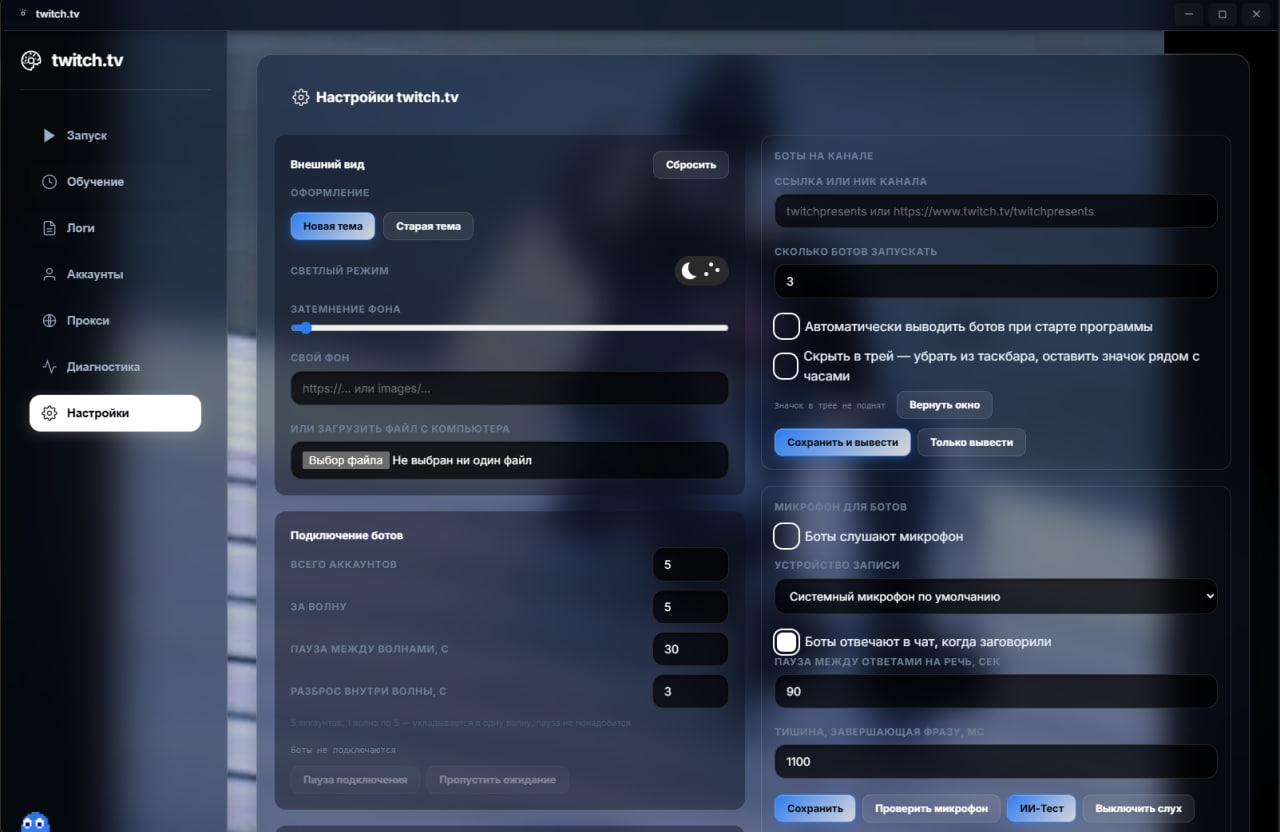This screenshot has width=1280, height=832.
Task: Open the Диагностика section
Action: point(115,367)
